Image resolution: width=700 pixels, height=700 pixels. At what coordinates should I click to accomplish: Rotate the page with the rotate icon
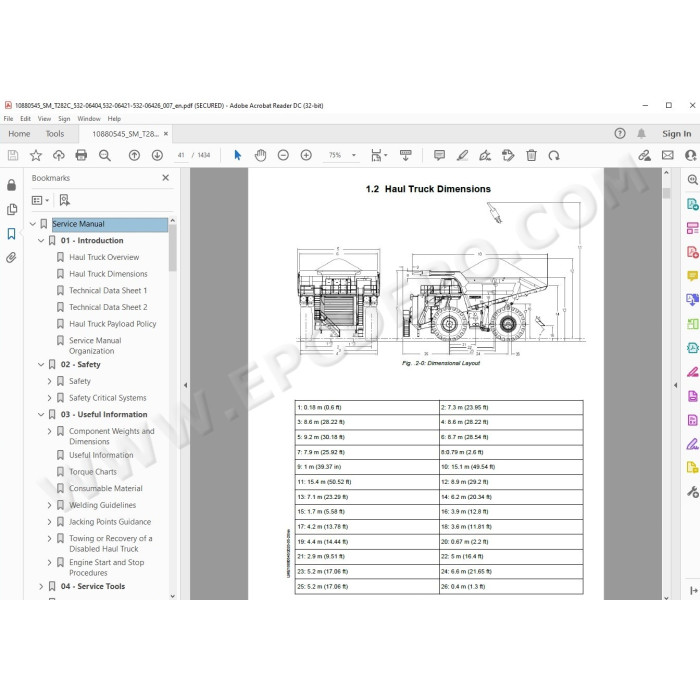pyautogui.click(x=554, y=155)
